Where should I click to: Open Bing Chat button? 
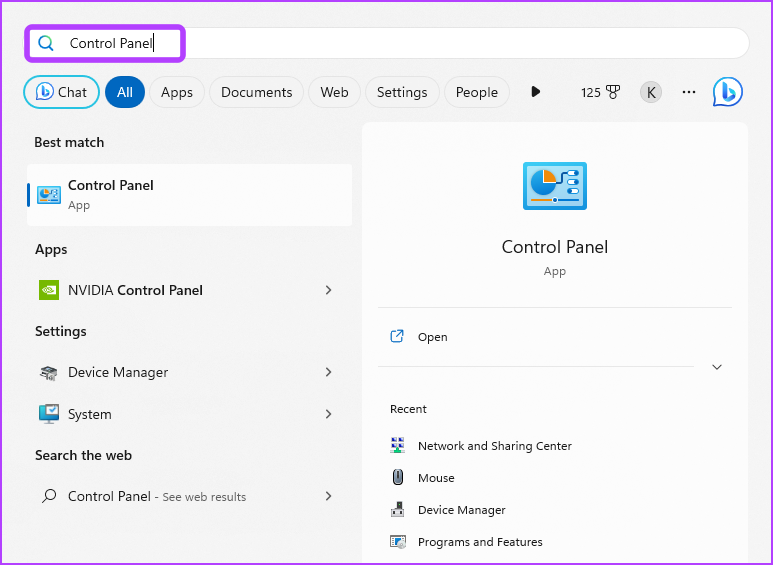[62, 92]
